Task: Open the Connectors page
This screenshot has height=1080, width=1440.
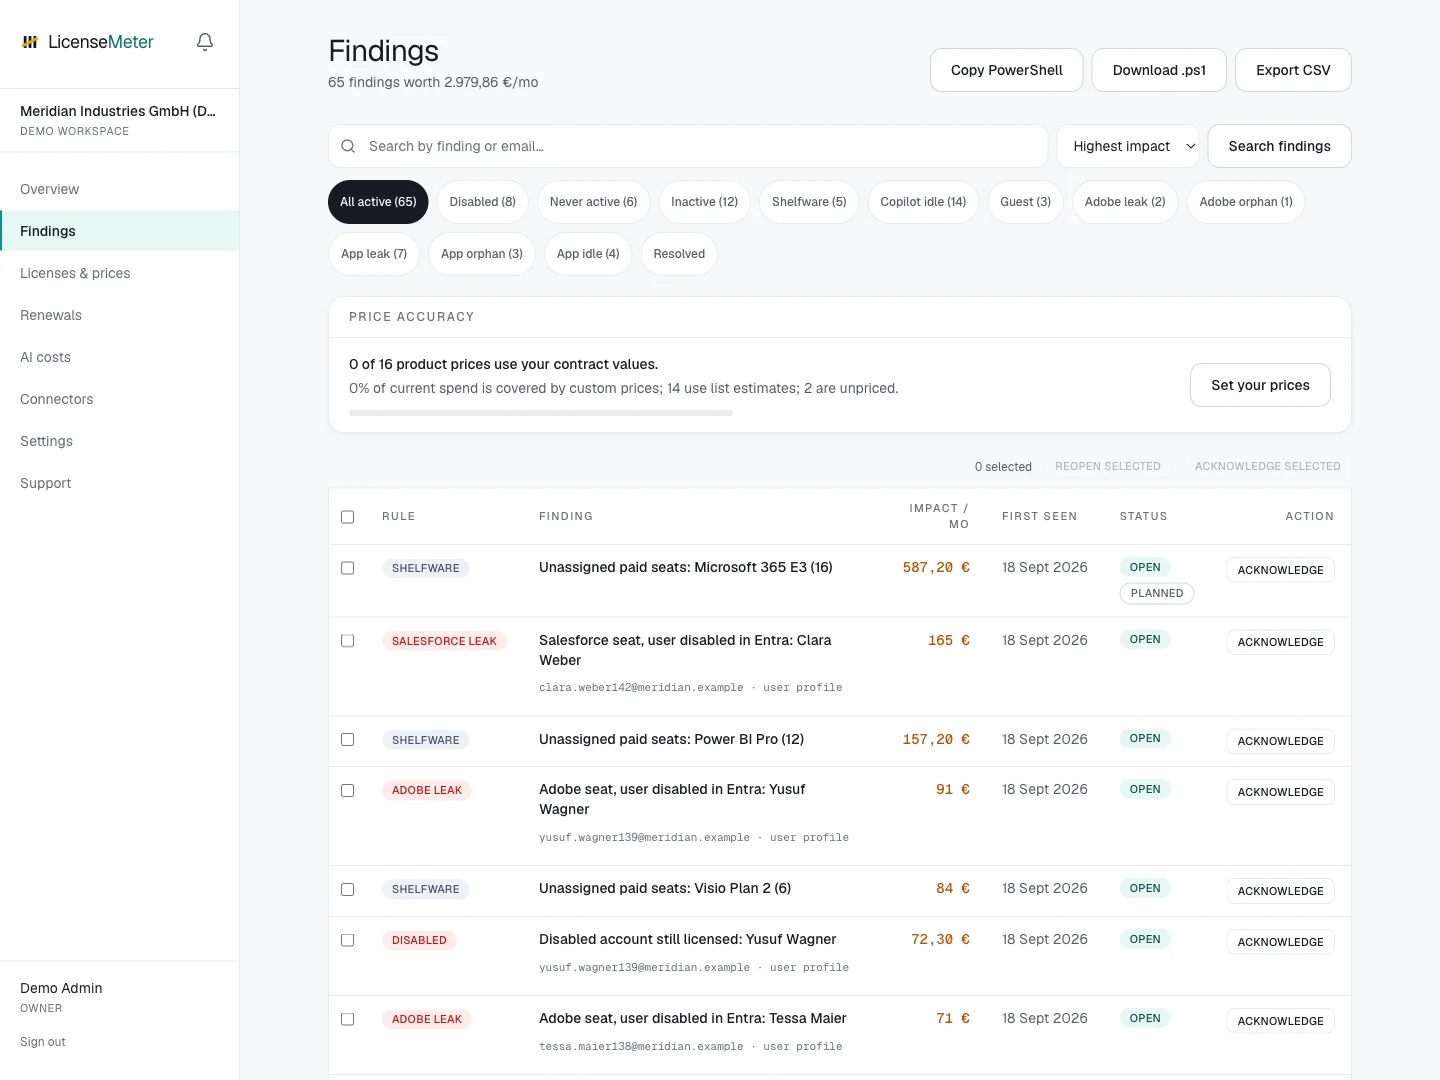Action: pyautogui.click(x=120, y=399)
